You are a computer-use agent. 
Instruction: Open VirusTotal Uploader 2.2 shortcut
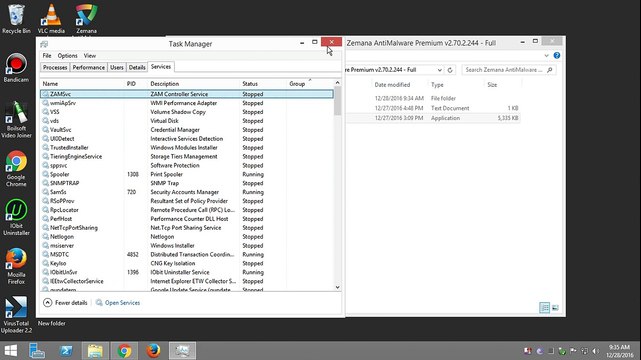pyautogui.click(x=16, y=315)
